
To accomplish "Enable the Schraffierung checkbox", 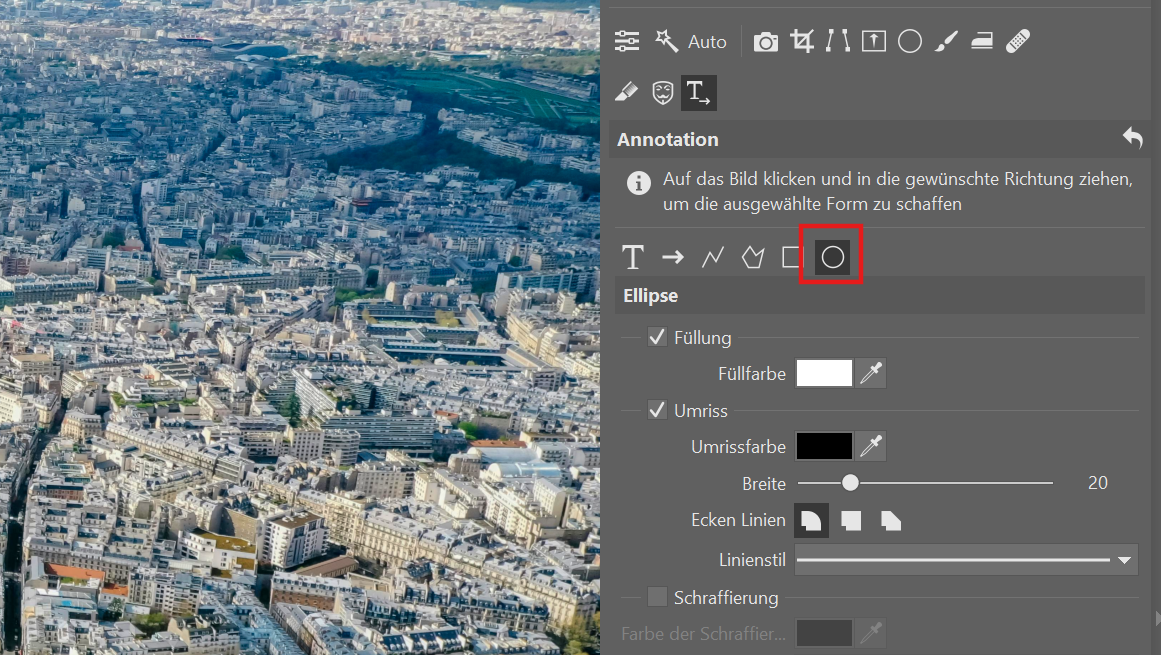I will click(657, 597).
